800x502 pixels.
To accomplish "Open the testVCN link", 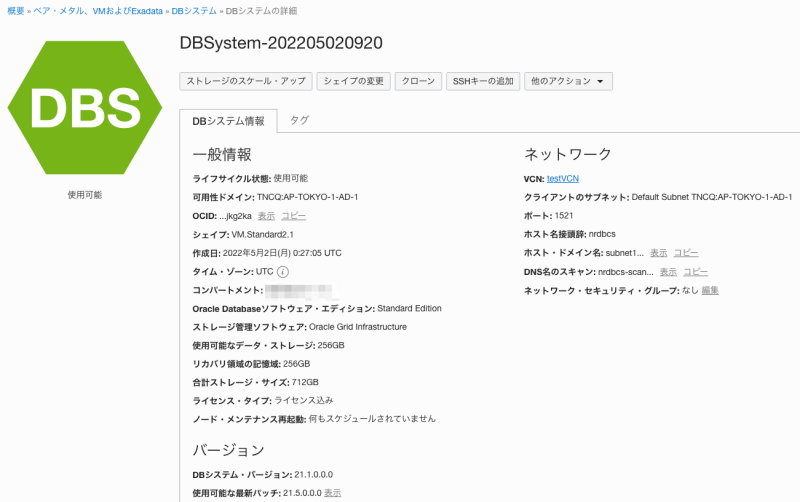I will click(562, 178).
